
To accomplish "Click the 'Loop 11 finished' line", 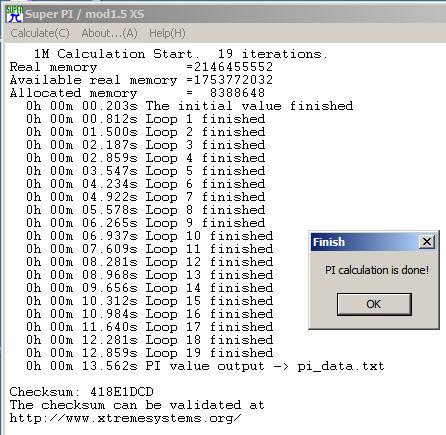I will 150,249.
